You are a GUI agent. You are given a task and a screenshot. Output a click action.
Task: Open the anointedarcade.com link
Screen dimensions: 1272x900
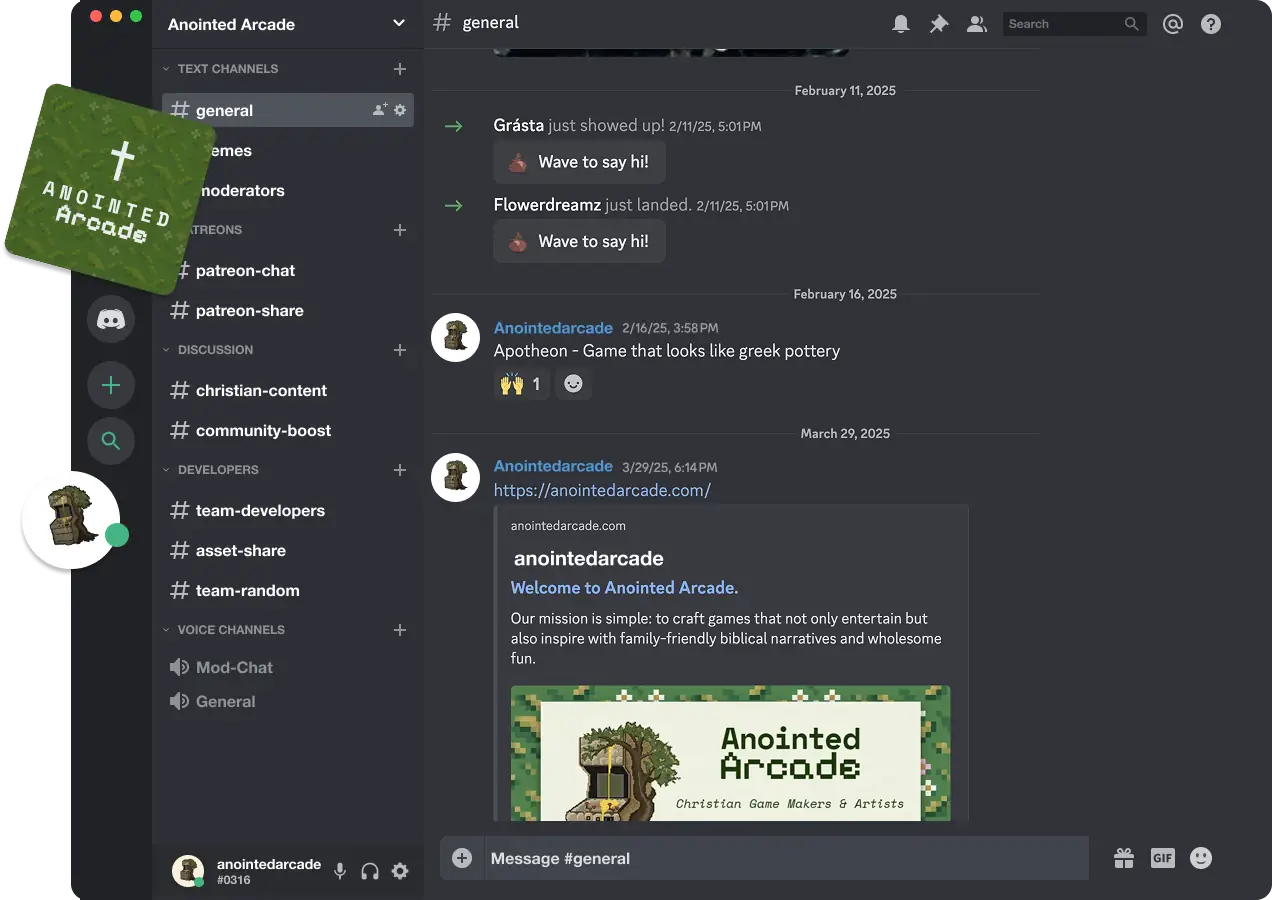pos(602,490)
